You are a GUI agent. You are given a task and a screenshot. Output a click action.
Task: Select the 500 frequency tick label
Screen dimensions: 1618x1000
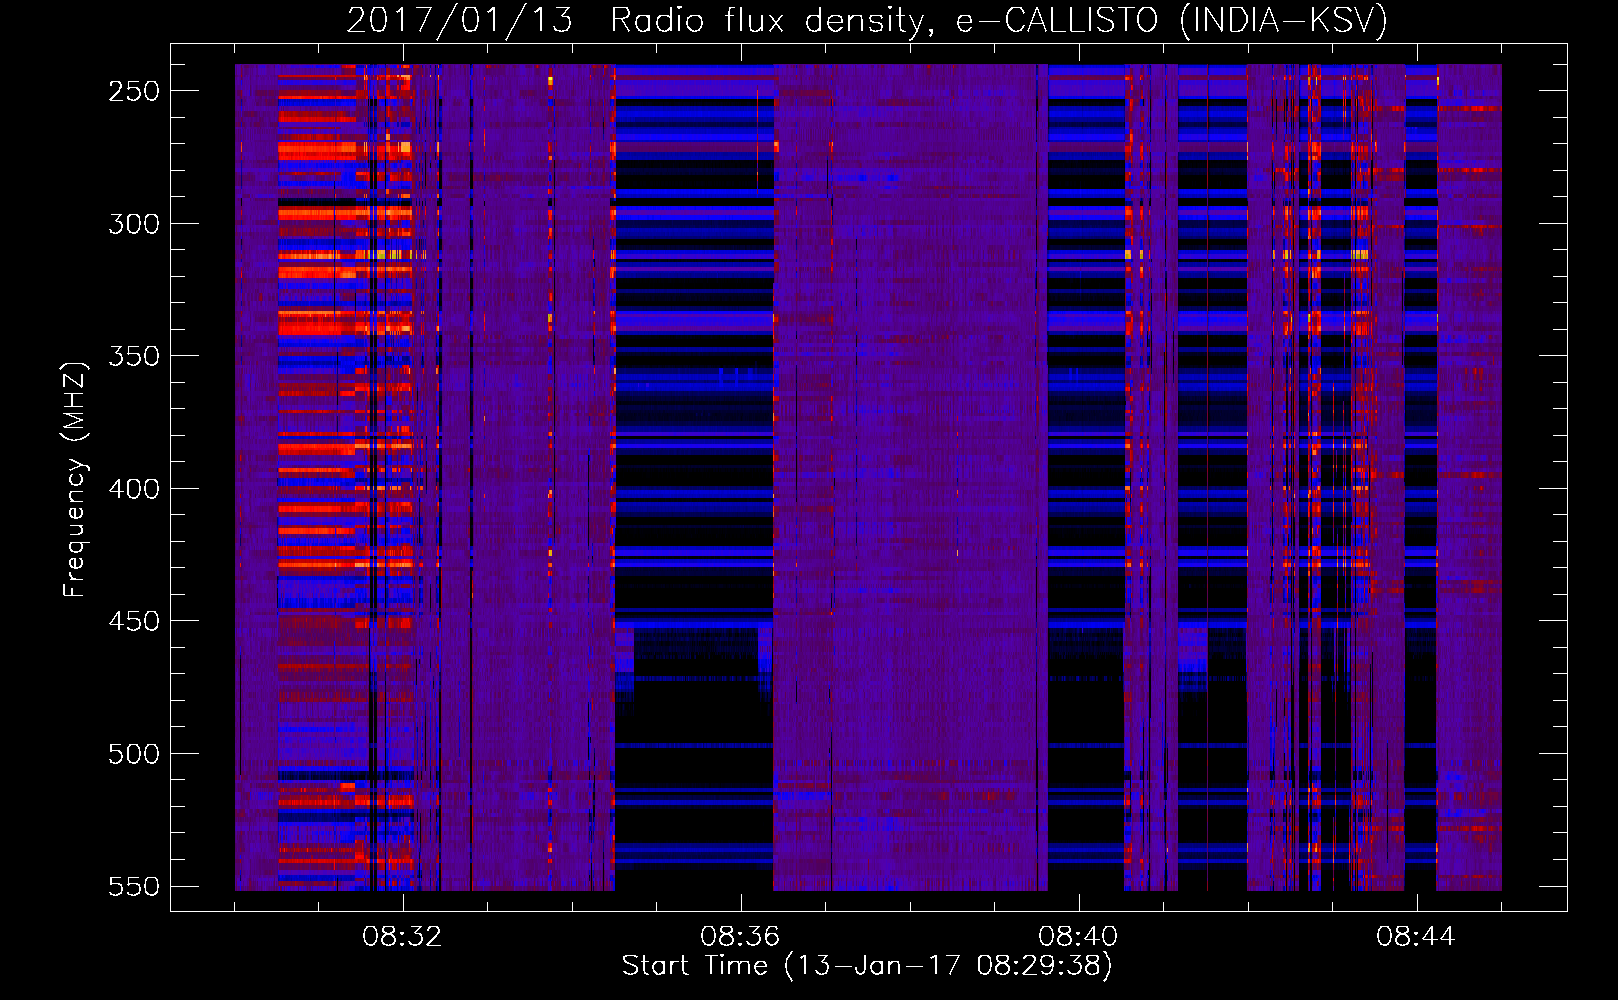[x=134, y=754]
